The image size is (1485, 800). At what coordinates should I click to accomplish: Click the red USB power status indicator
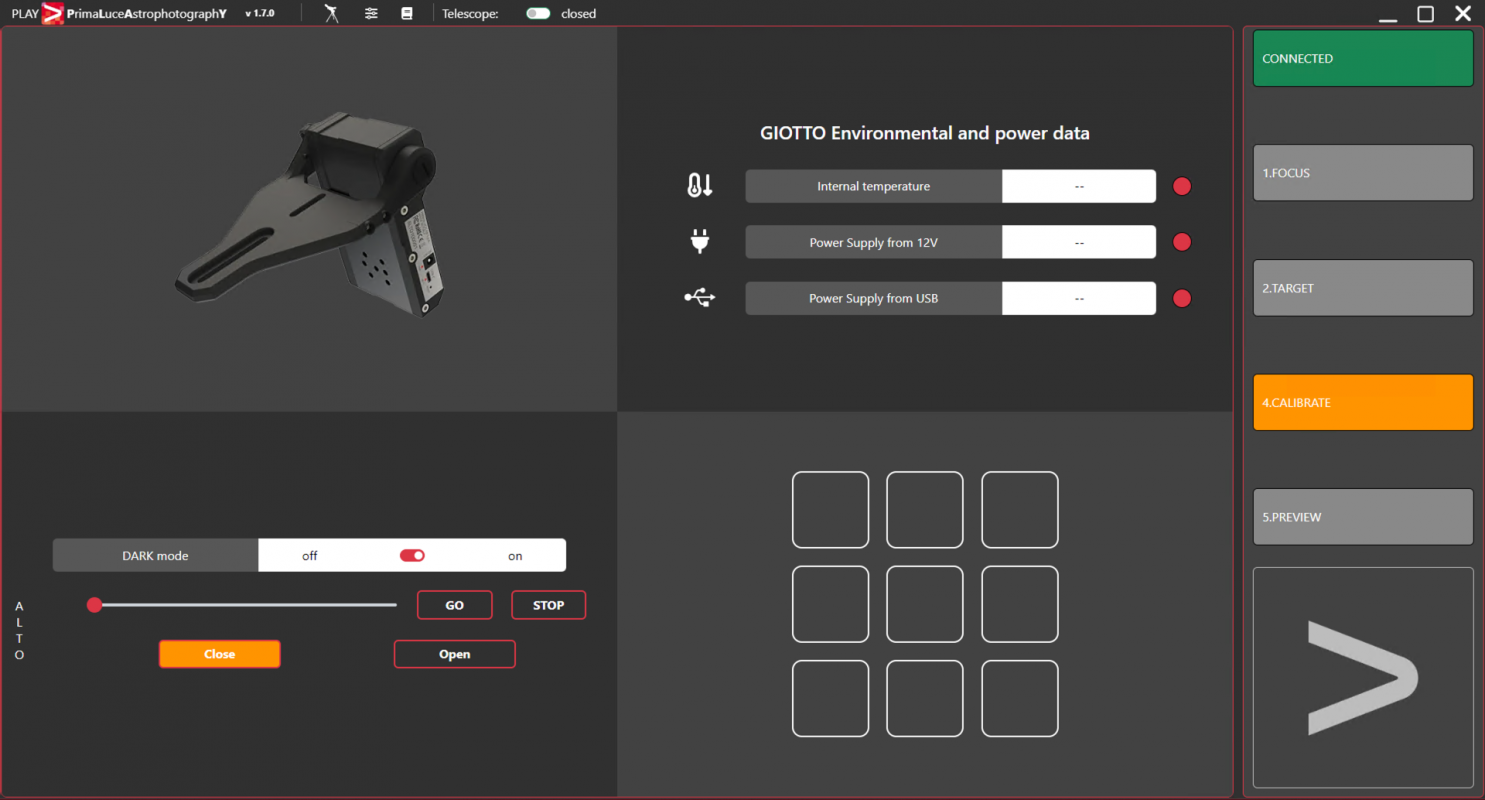(1182, 298)
